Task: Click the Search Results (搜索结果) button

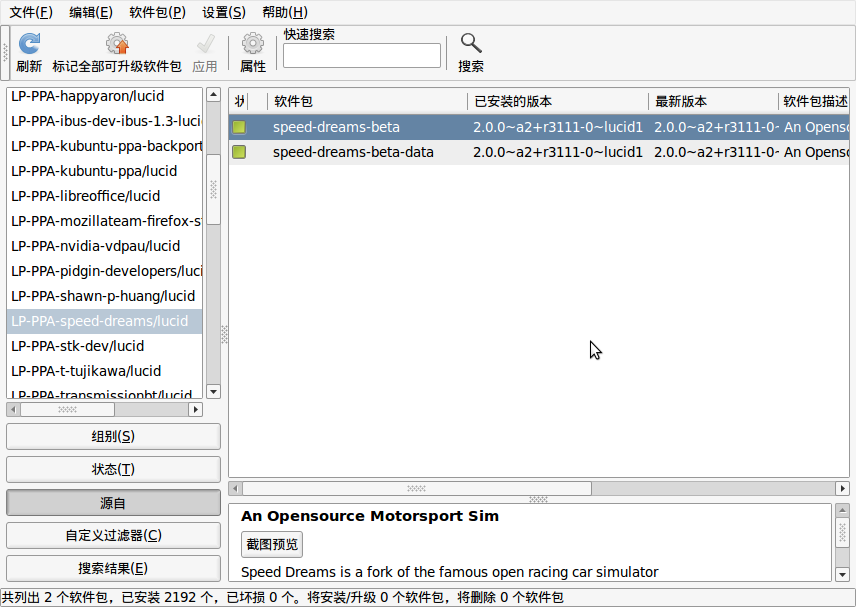Action: pos(113,568)
